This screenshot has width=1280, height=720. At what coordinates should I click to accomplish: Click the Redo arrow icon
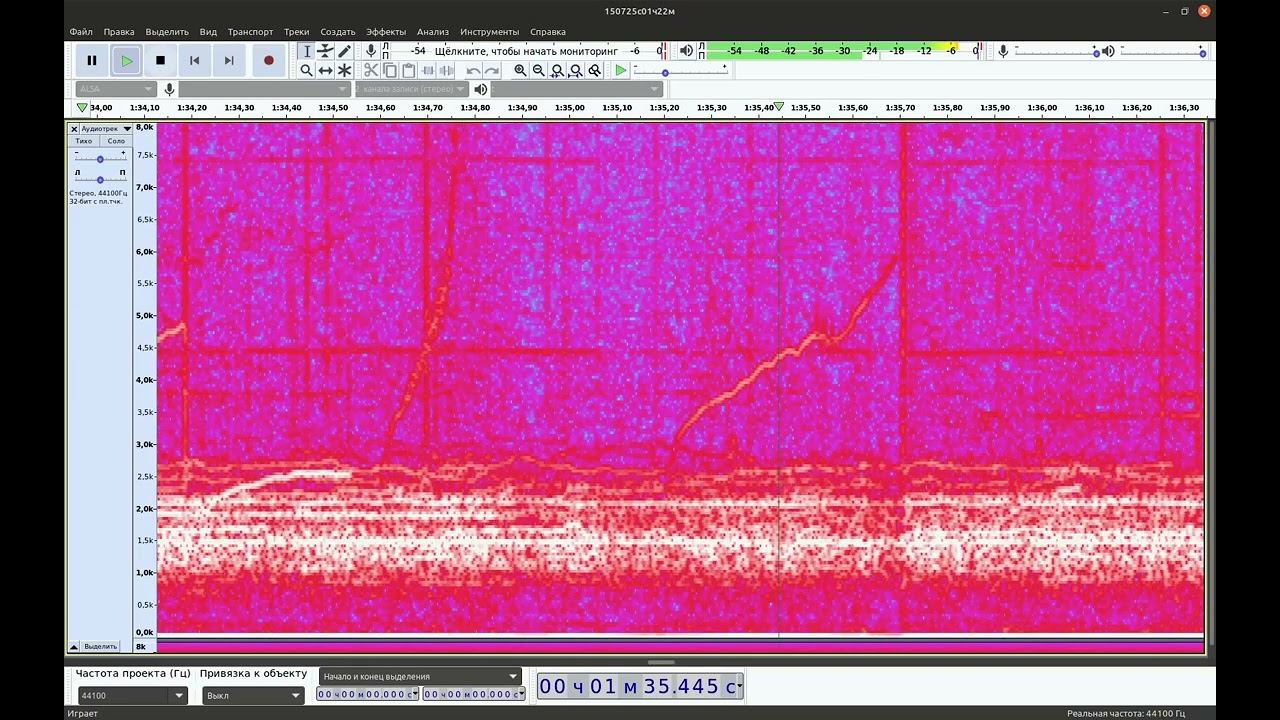point(492,70)
